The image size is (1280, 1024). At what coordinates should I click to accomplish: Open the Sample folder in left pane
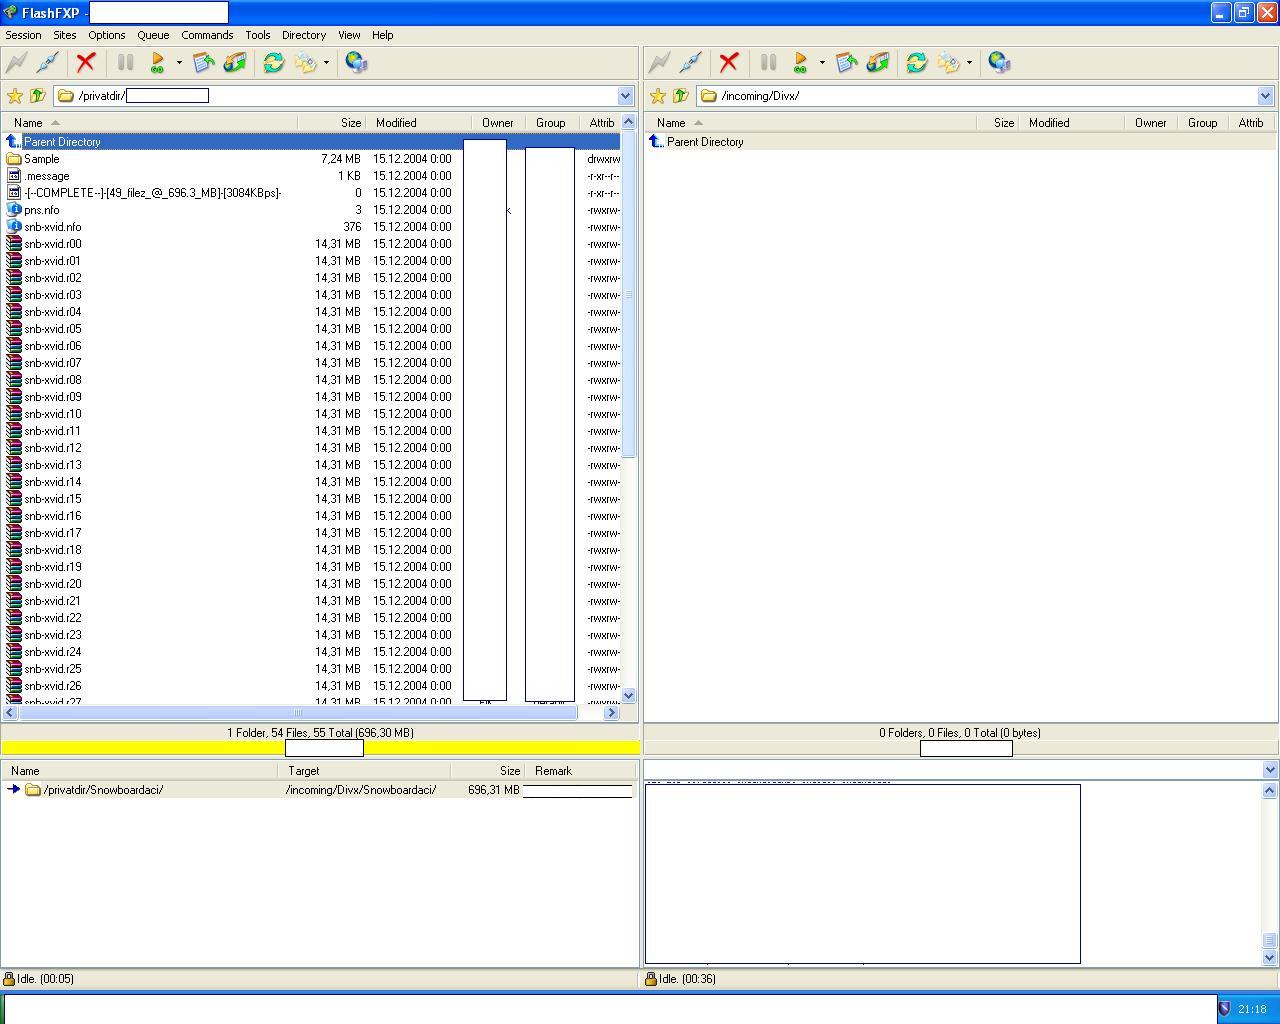point(42,159)
